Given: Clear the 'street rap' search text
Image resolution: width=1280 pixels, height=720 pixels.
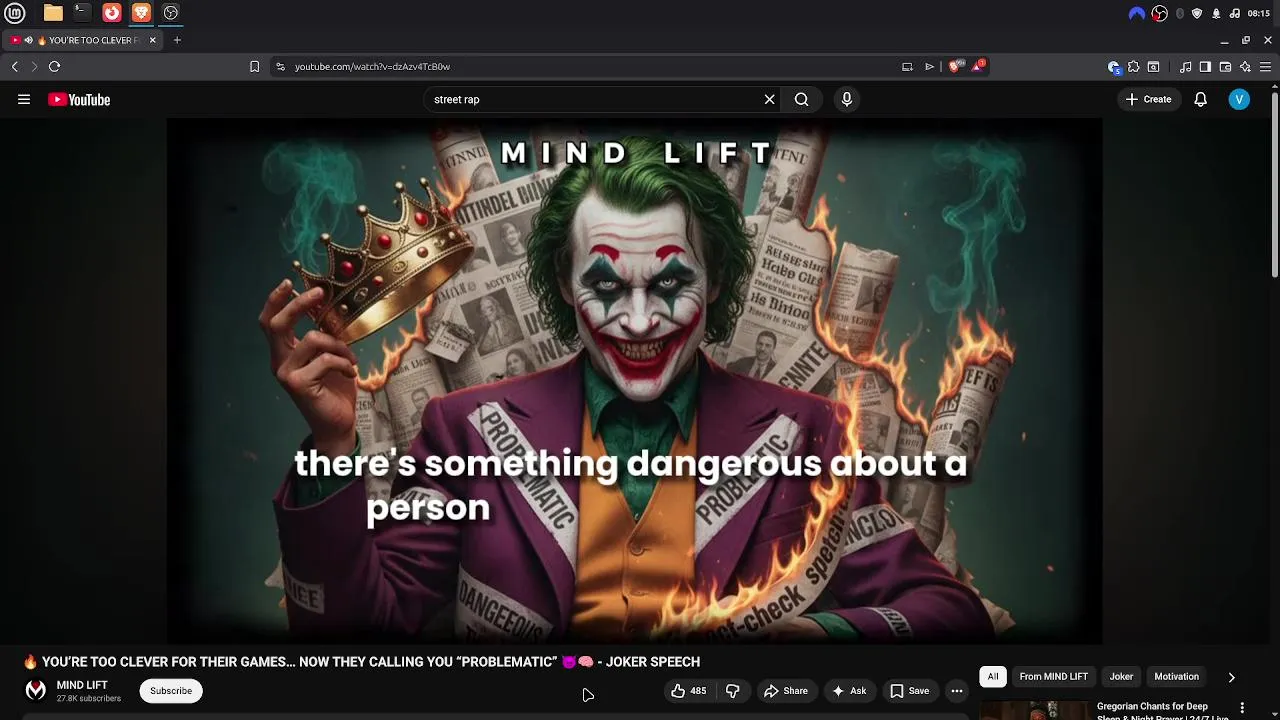Looking at the screenshot, I should (x=769, y=99).
